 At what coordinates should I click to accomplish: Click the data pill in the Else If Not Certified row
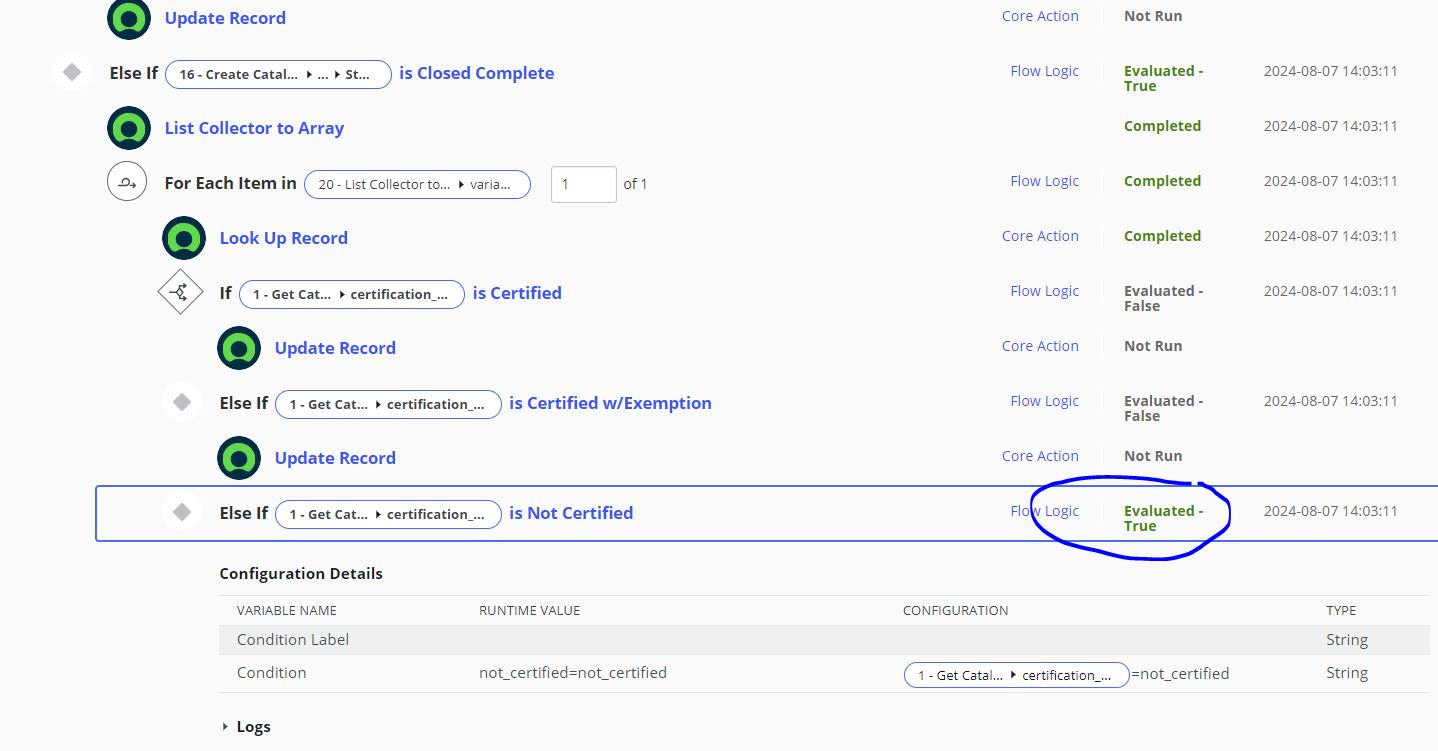388,514
